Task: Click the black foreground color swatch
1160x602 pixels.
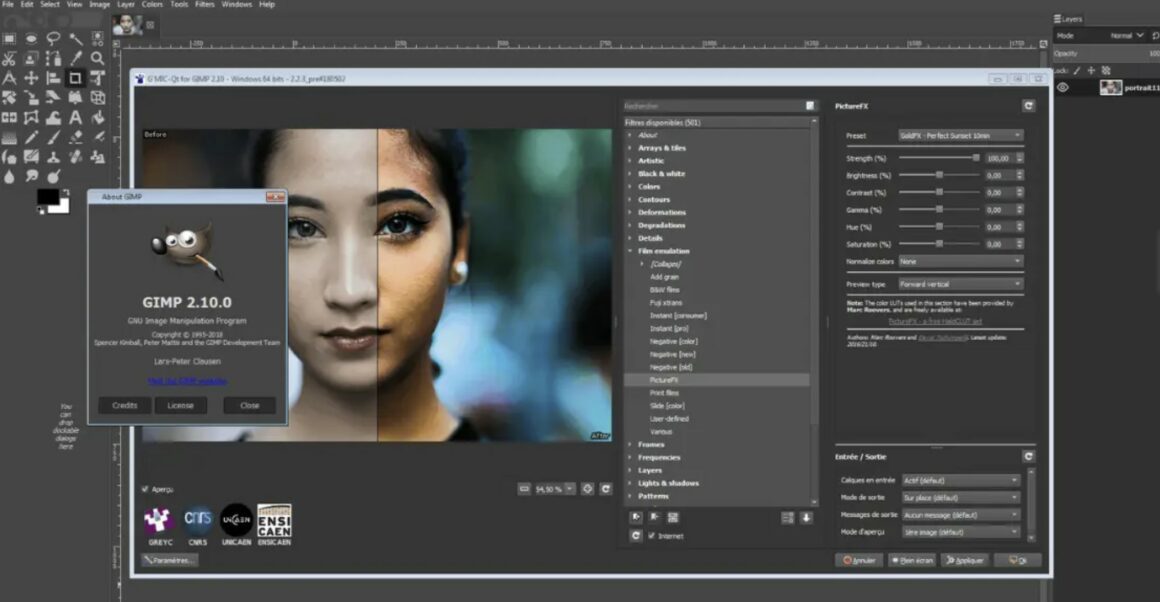Action: tap(48, 196)
